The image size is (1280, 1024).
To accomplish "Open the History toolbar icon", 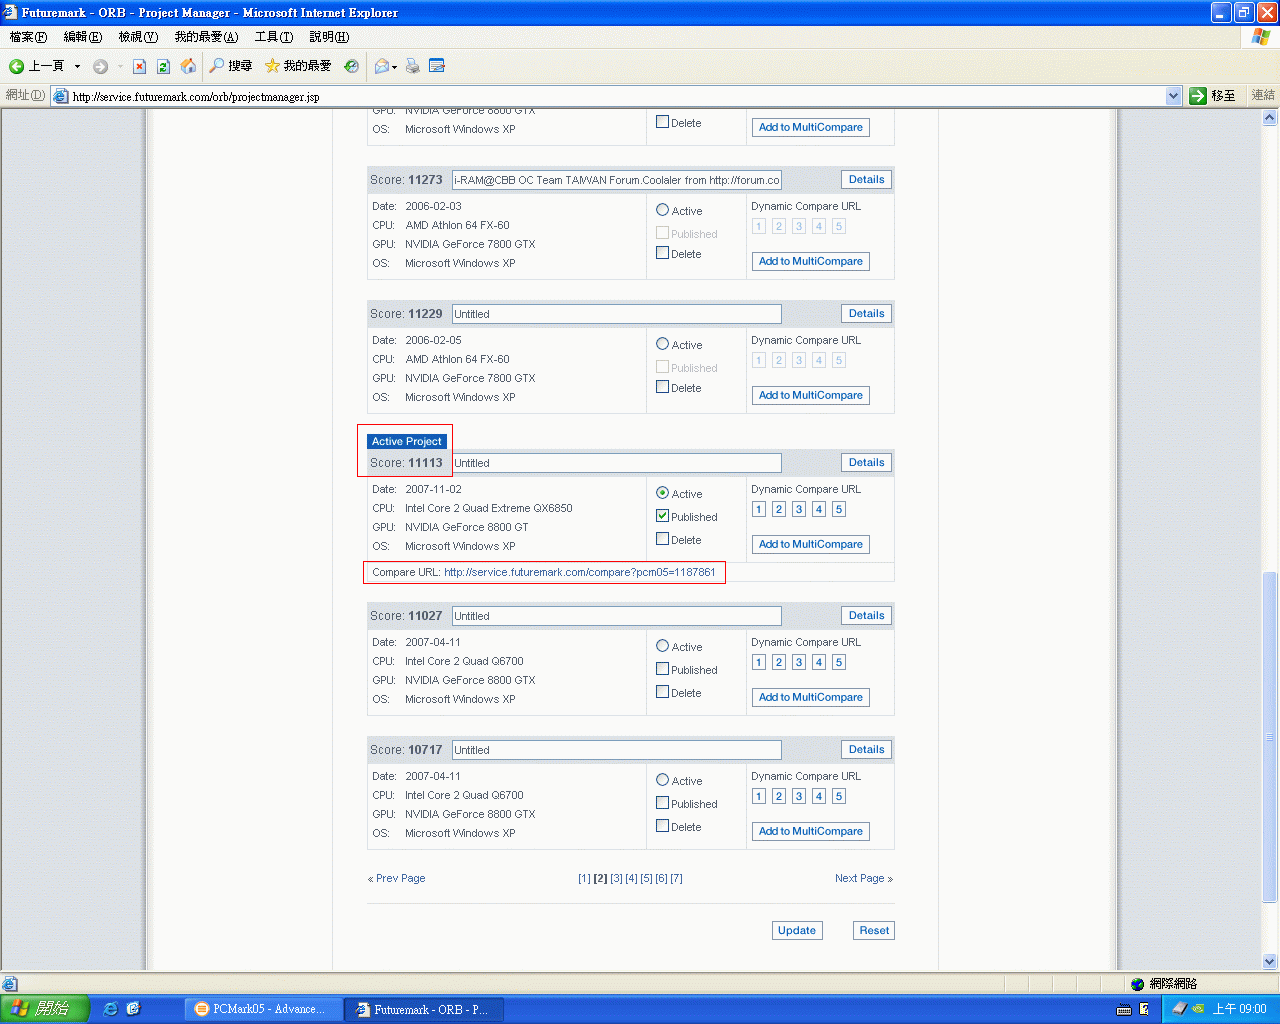I will coord(351,66).
